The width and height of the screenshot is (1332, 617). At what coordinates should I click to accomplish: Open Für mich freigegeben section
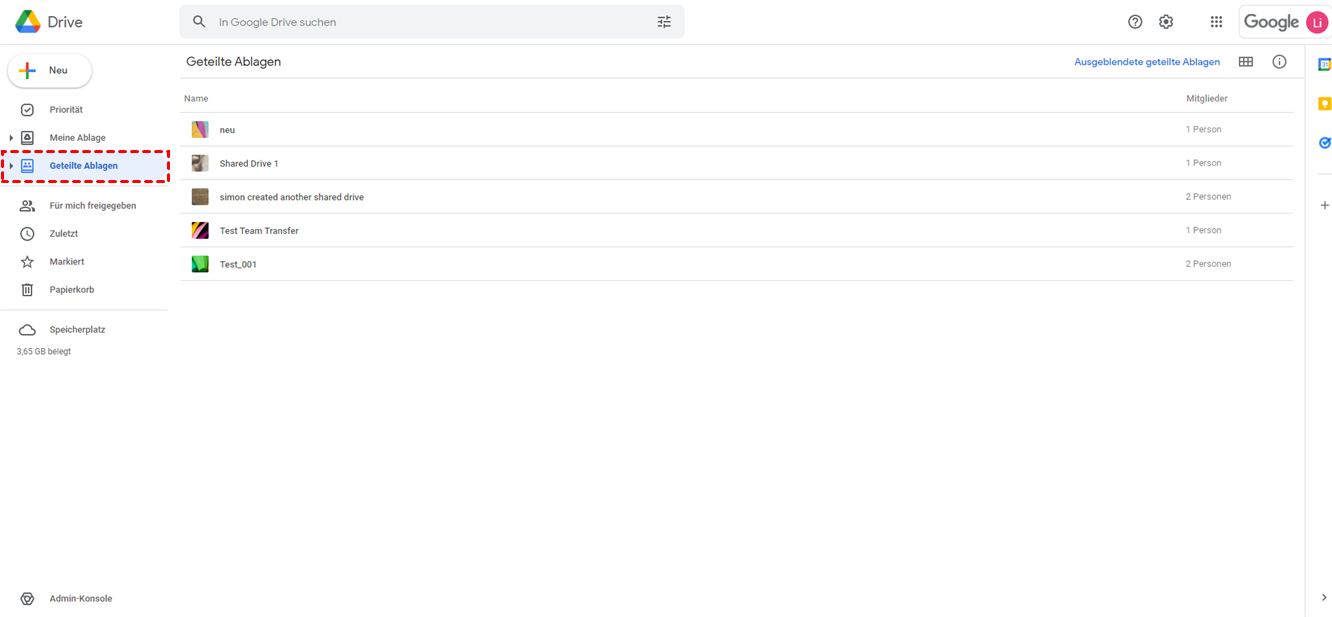92,206
